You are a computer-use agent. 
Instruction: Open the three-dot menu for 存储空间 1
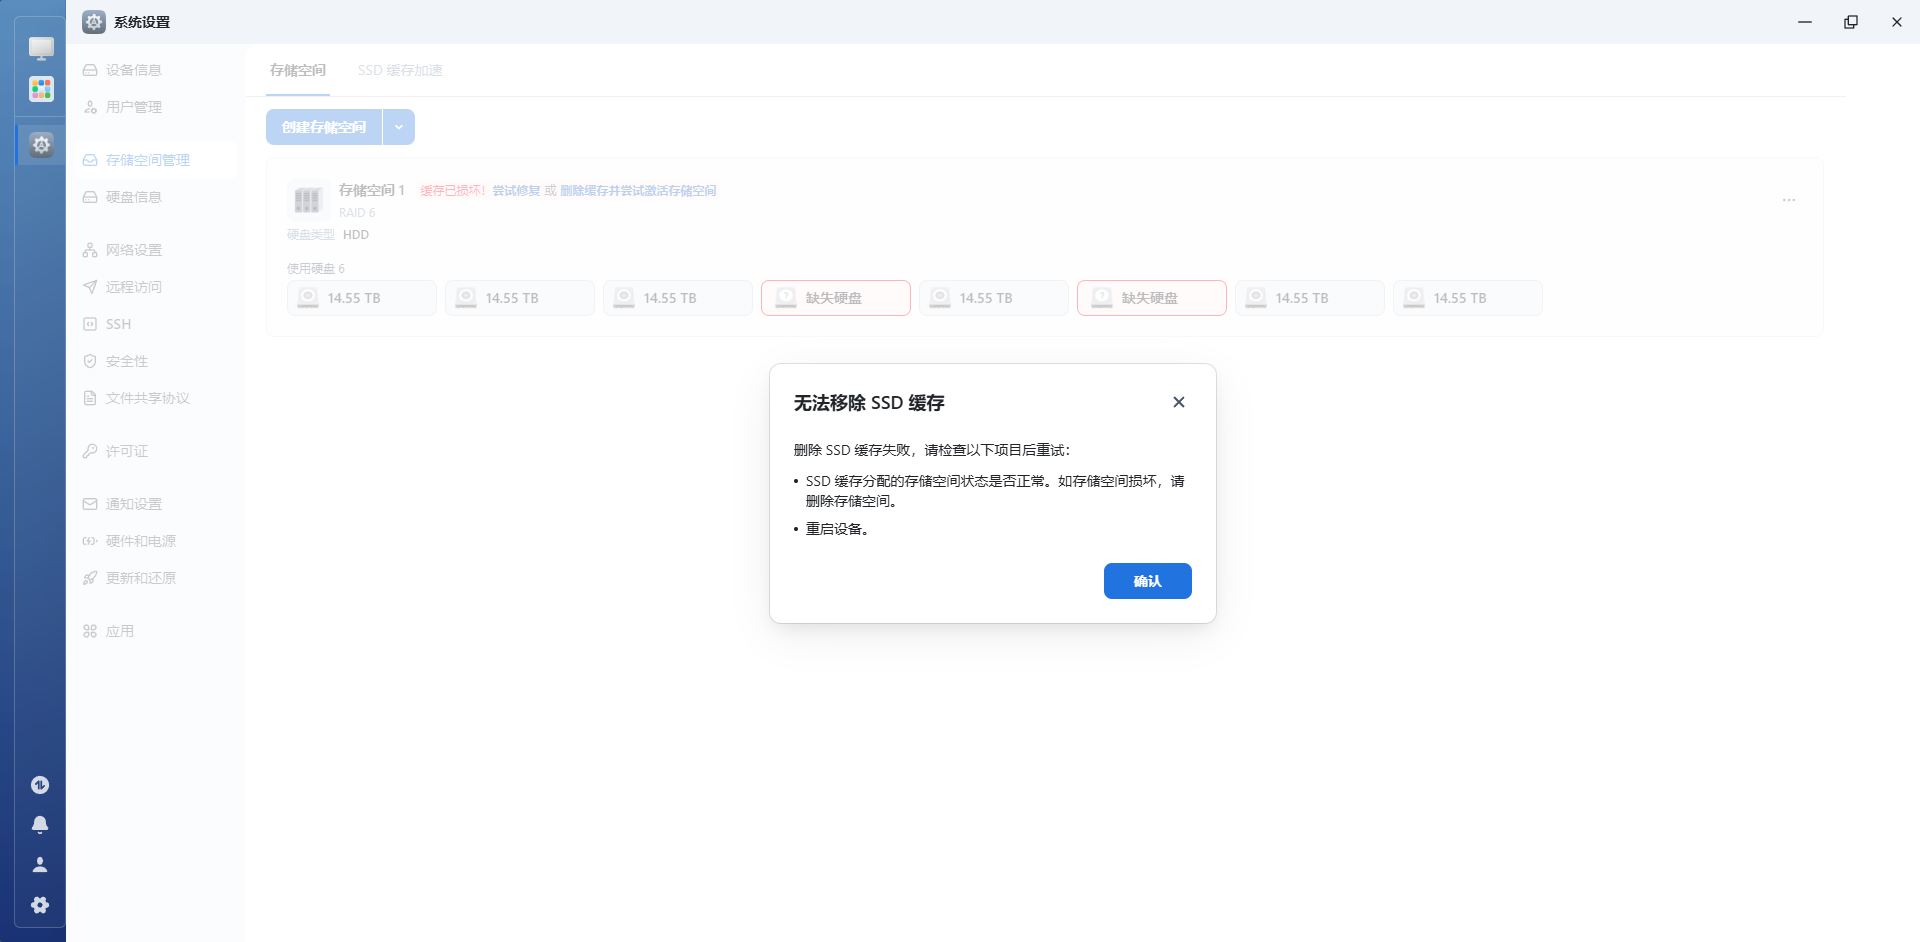tap(1789, 200)
